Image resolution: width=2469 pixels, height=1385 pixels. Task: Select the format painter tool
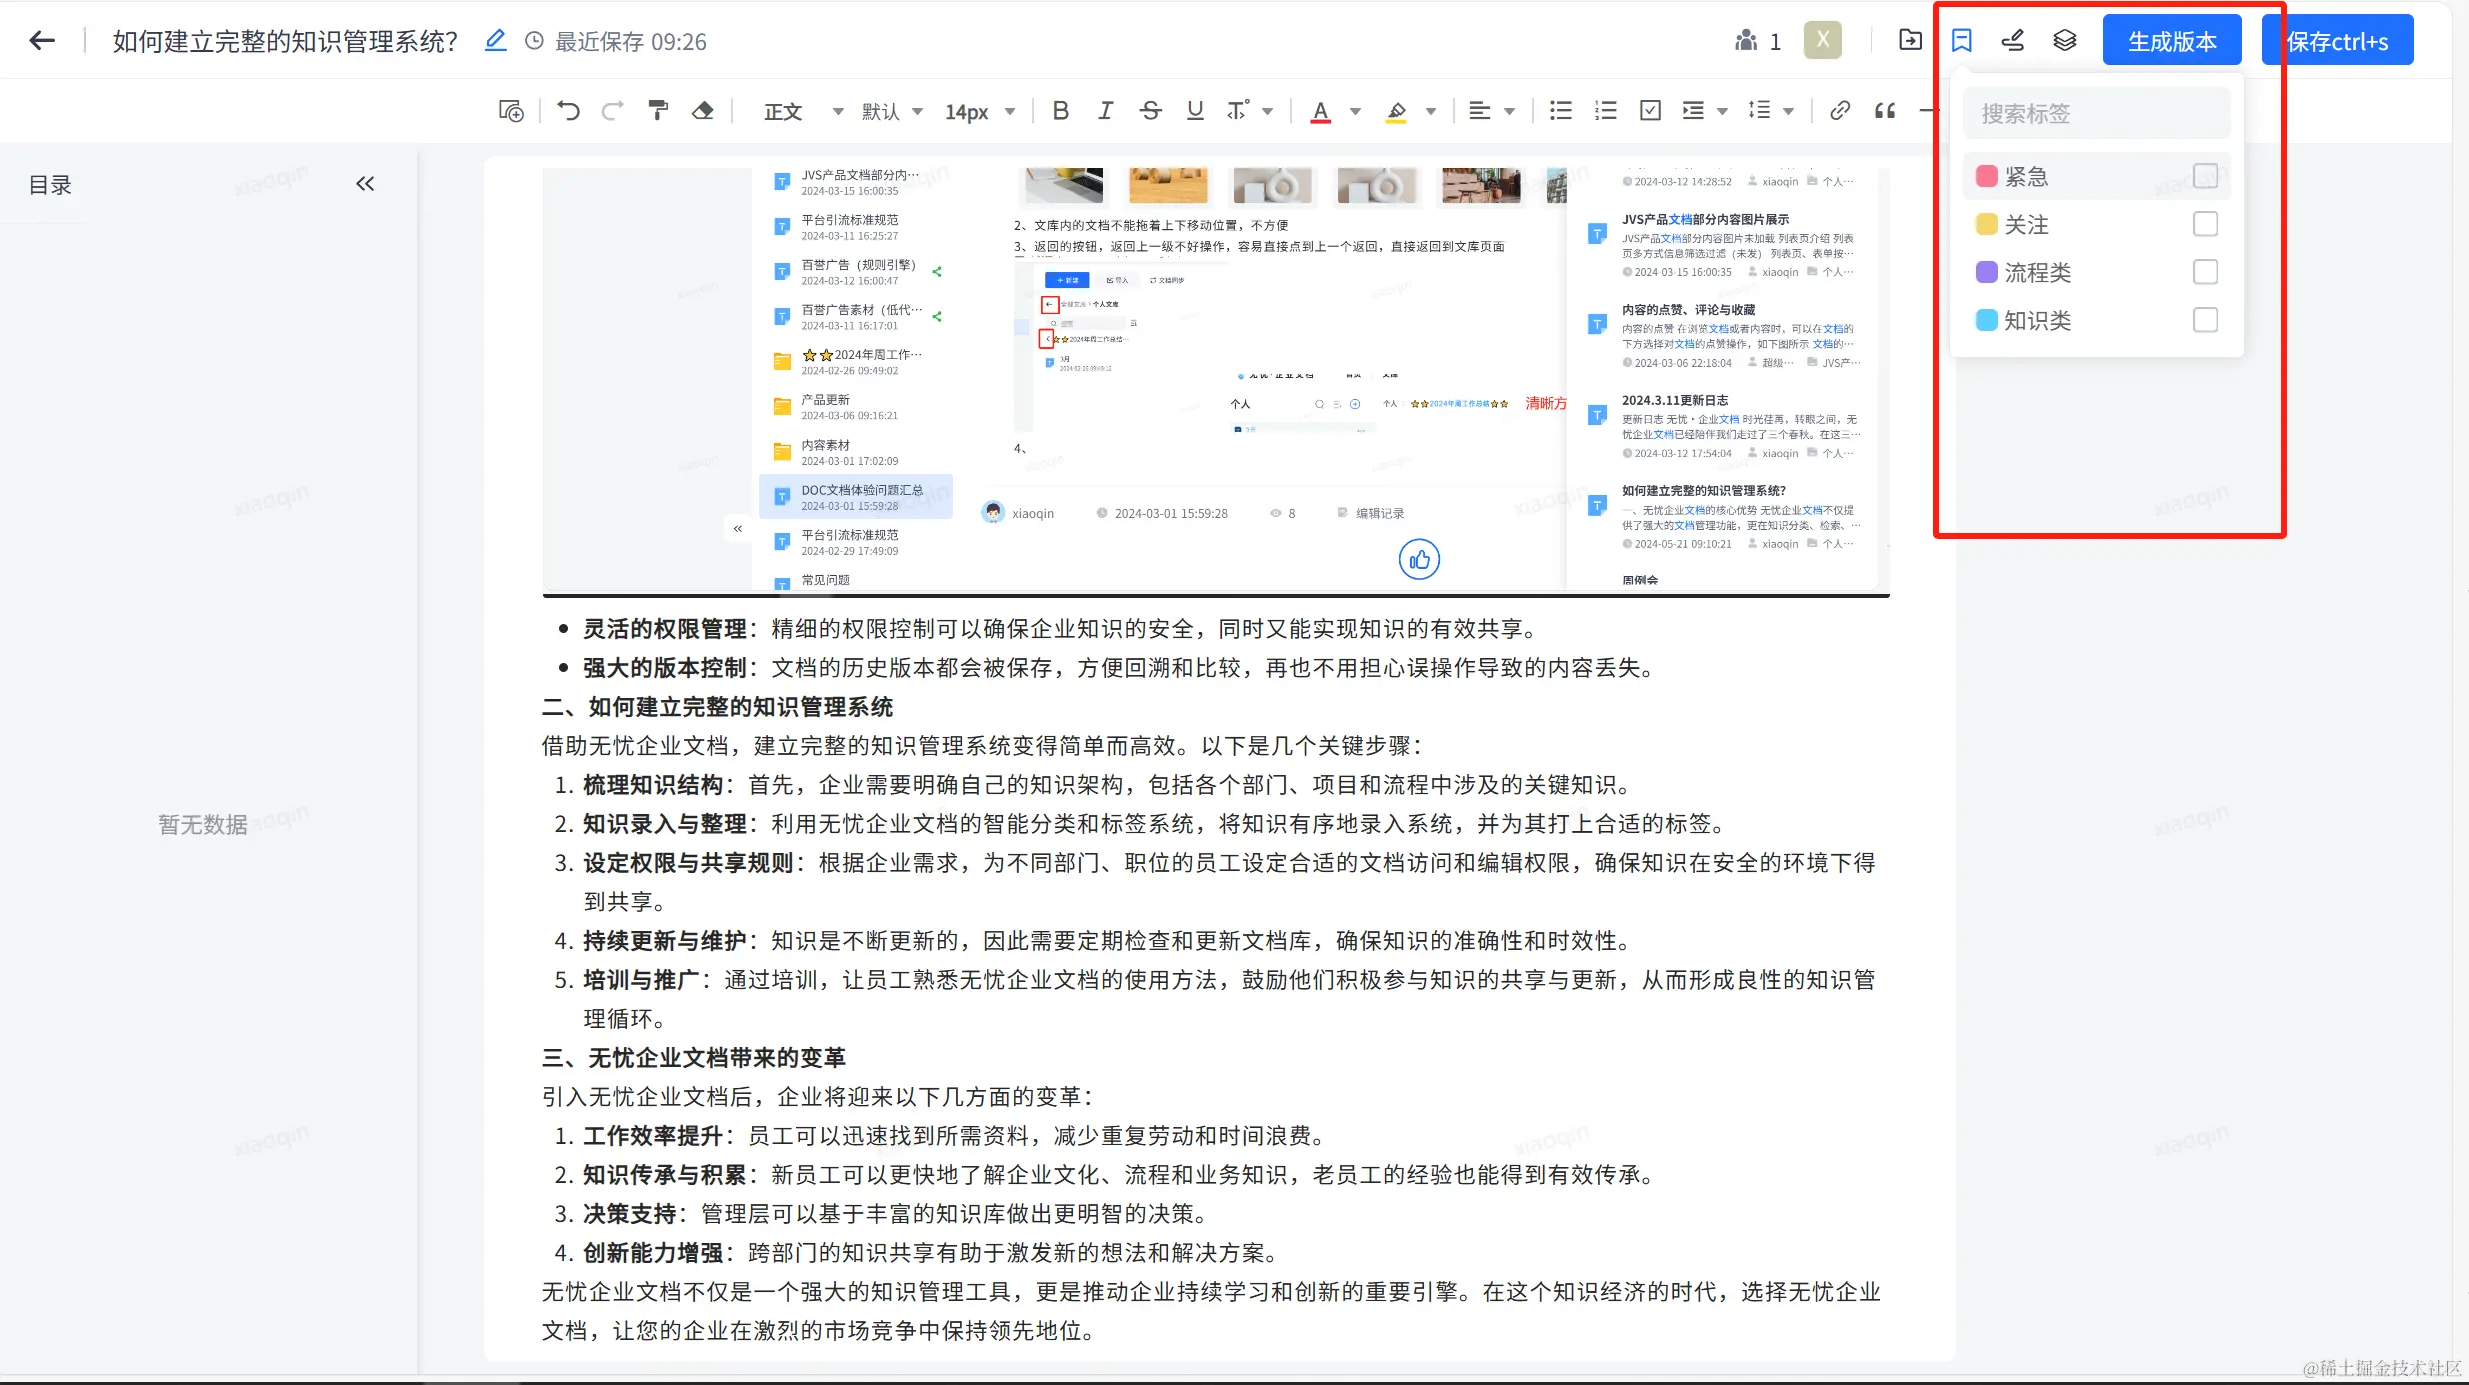[658, 111]
